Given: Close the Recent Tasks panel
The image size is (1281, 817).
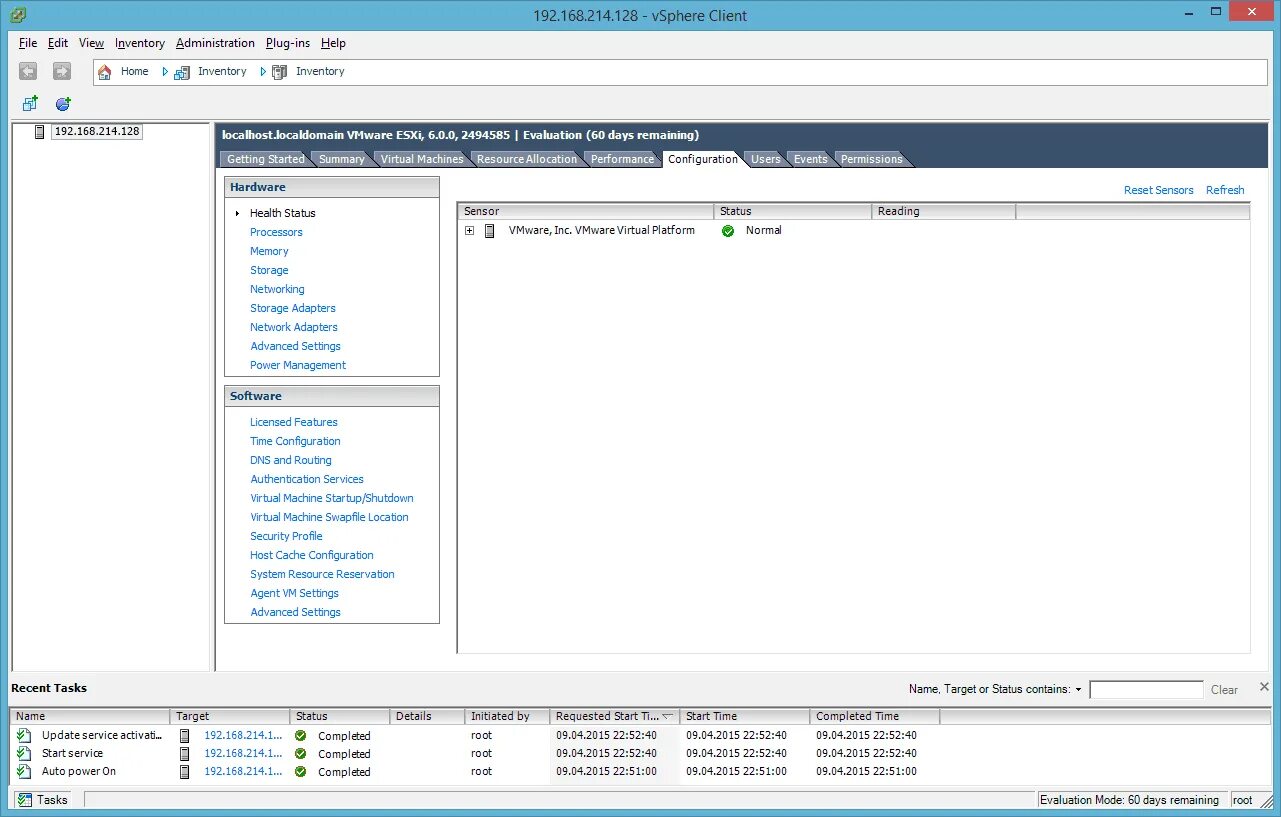Looking at the screenshot, I should click(x=1264, y=687).
